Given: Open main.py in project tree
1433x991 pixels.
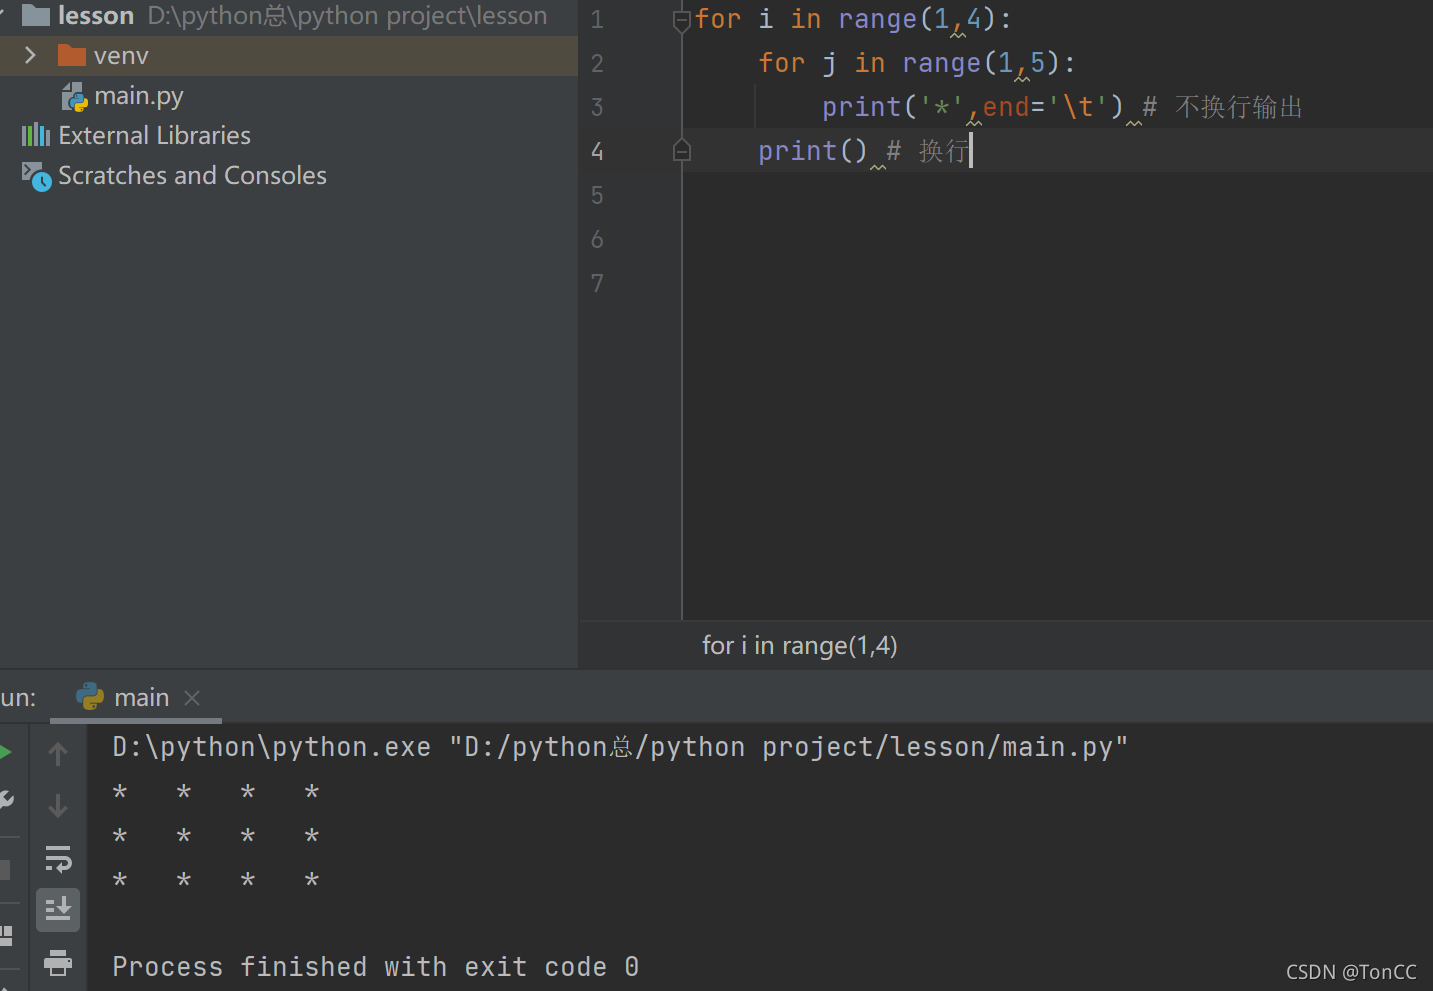Looking at the screenshot, I should [x=139, y=96].
